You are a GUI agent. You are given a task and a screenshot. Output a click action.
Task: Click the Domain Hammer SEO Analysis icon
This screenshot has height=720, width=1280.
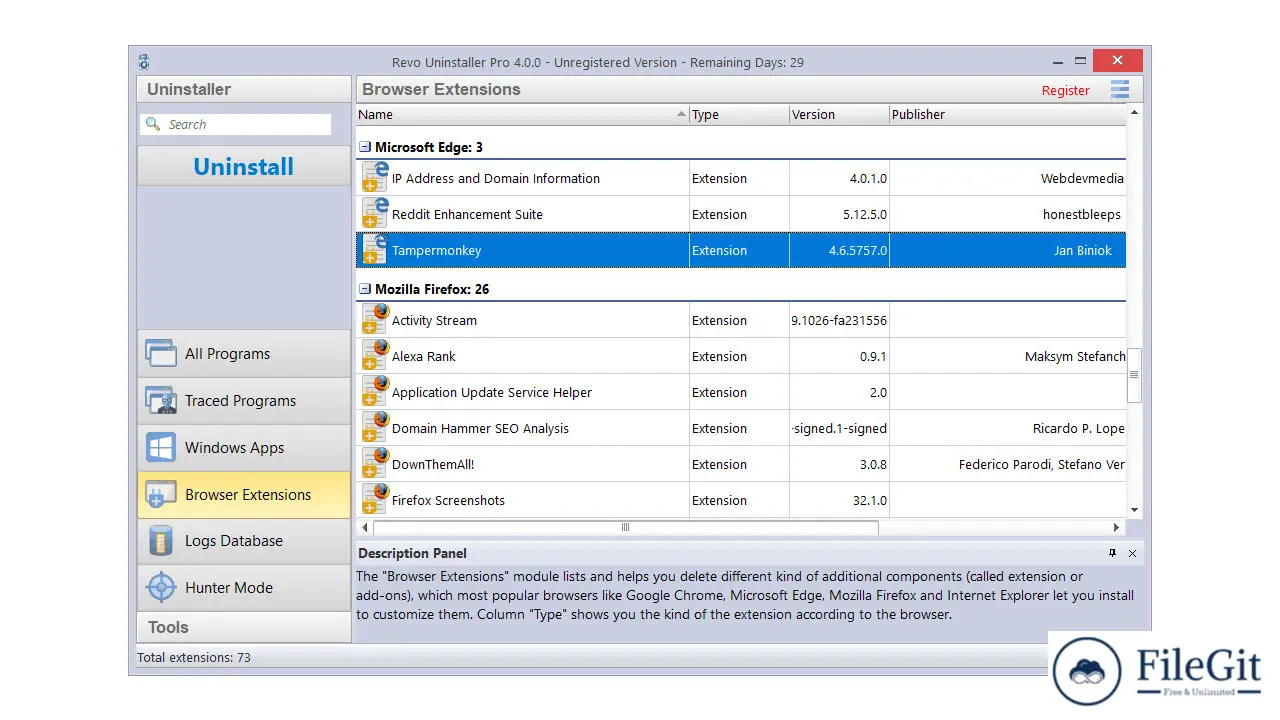375,428
